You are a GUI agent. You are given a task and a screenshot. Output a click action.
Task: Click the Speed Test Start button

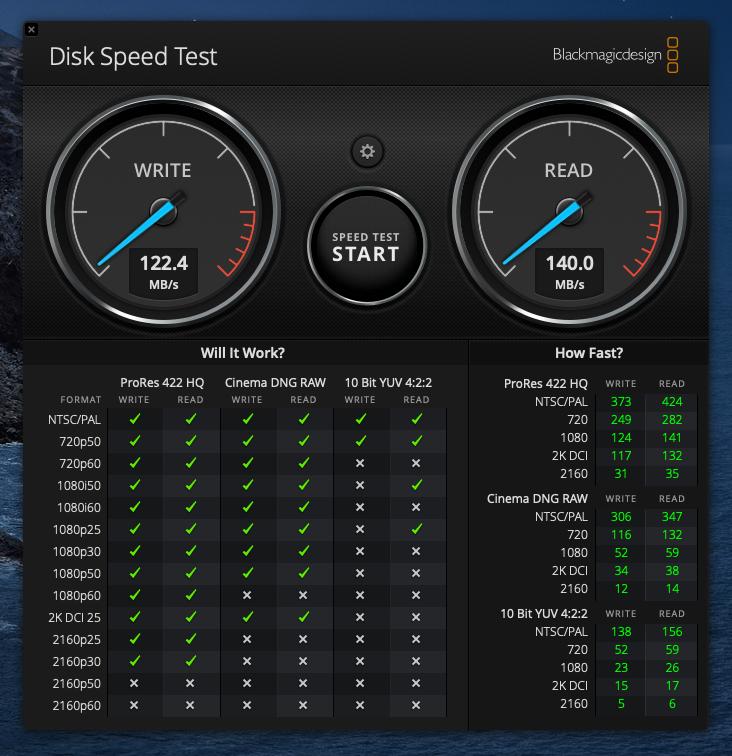click(367, 246)
